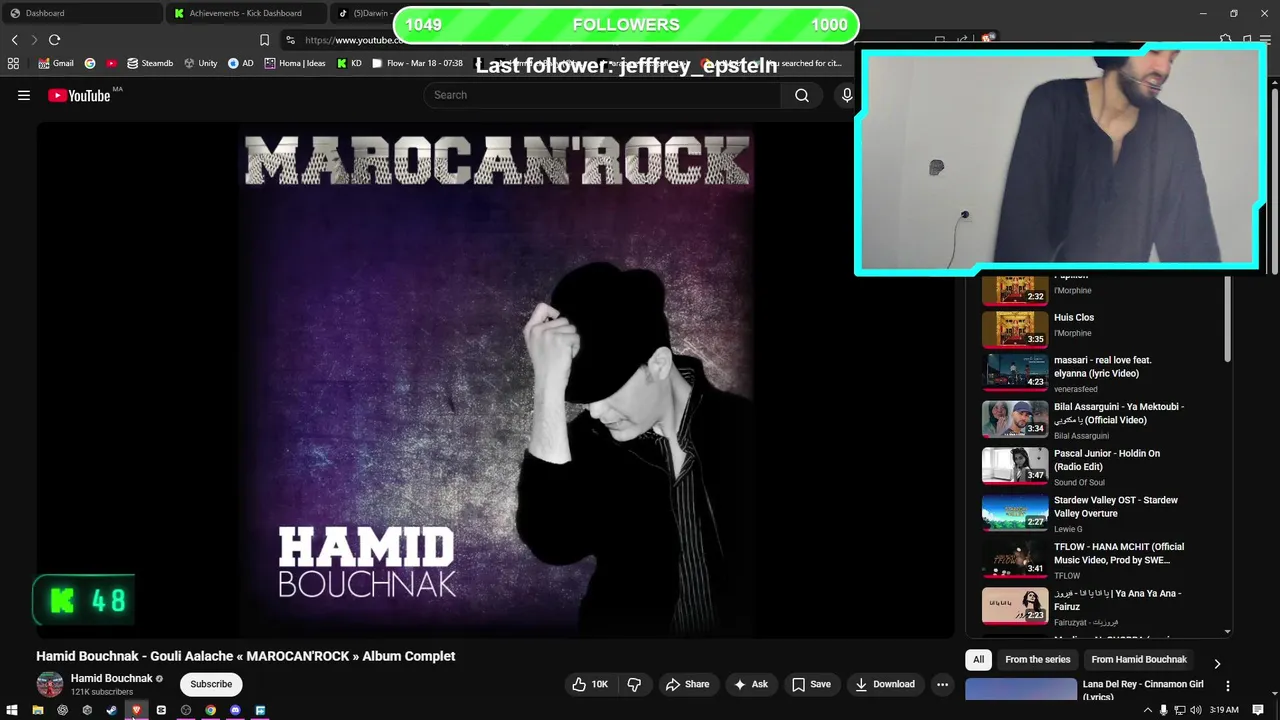Go to the YouTube home logo
This screenshot has height=720, width=1280.
point(79,95)
